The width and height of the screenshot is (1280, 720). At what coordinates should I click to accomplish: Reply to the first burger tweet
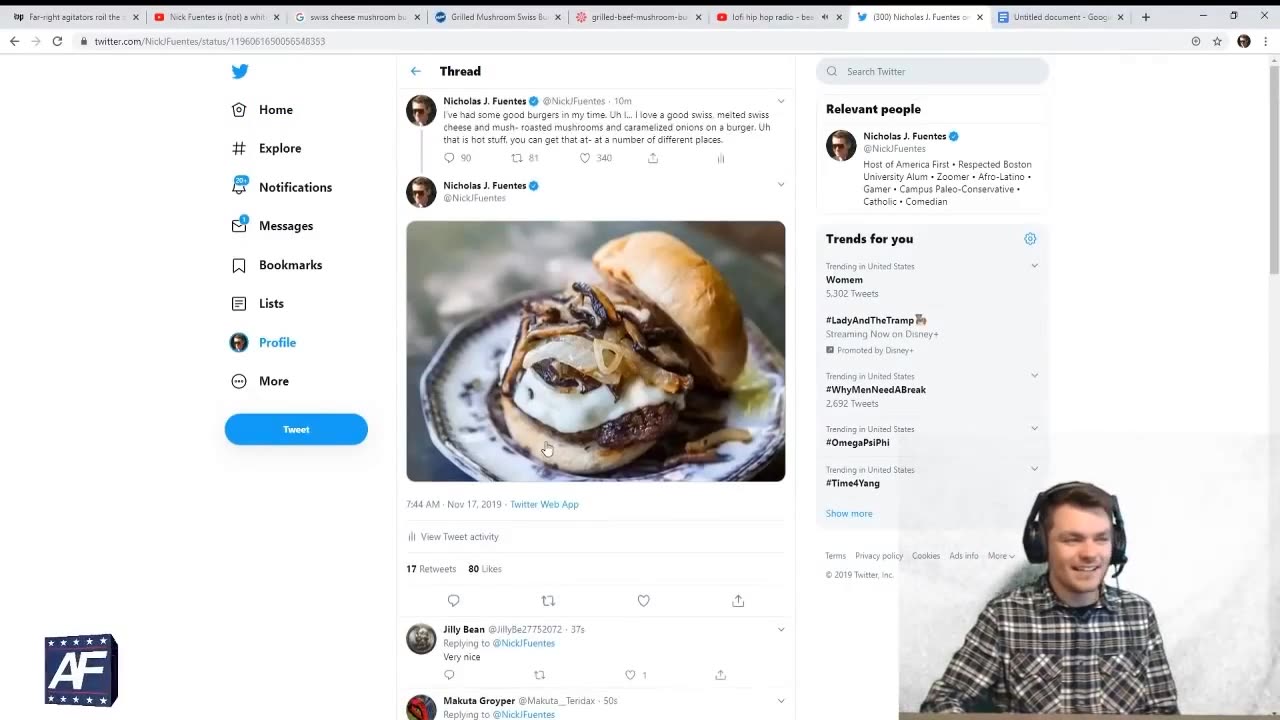[449, 158]
